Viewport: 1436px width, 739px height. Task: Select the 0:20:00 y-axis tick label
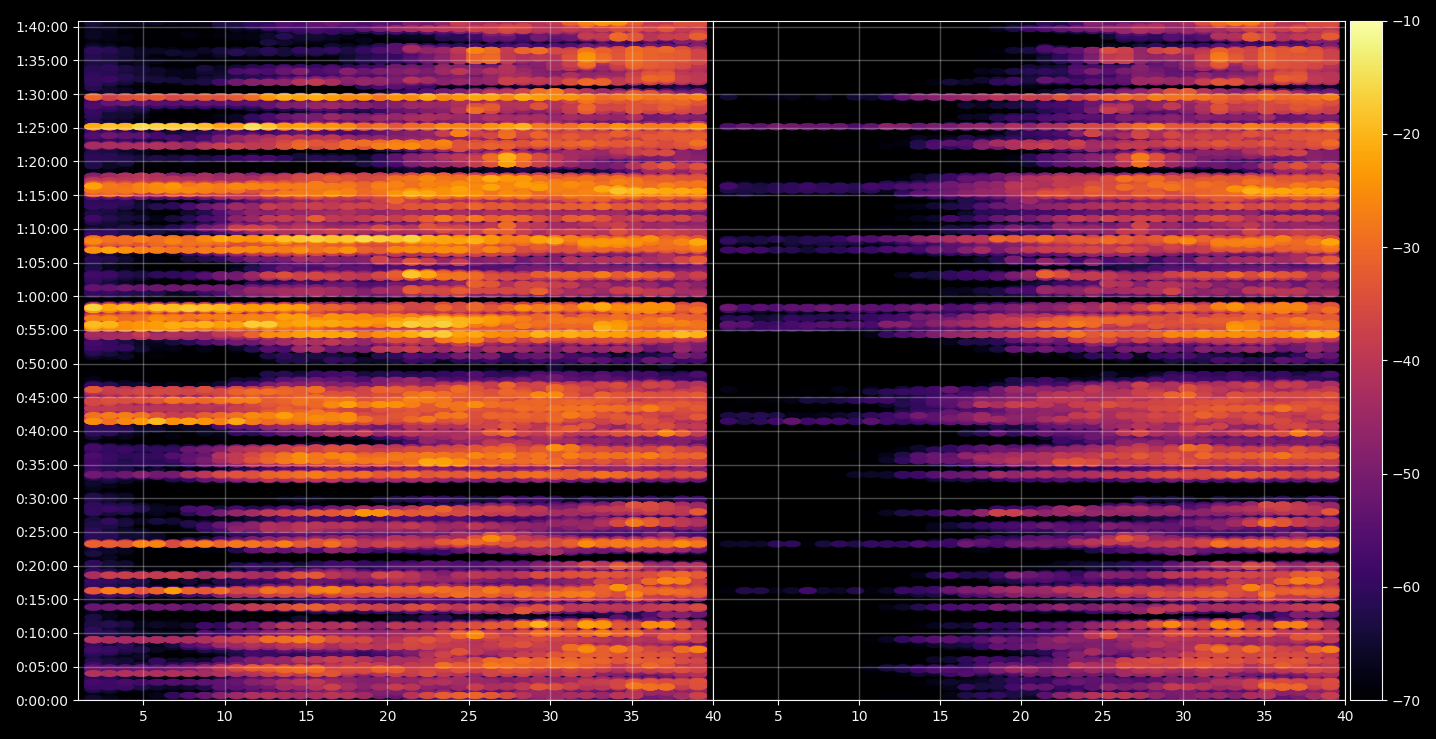[x=42, y=566]
